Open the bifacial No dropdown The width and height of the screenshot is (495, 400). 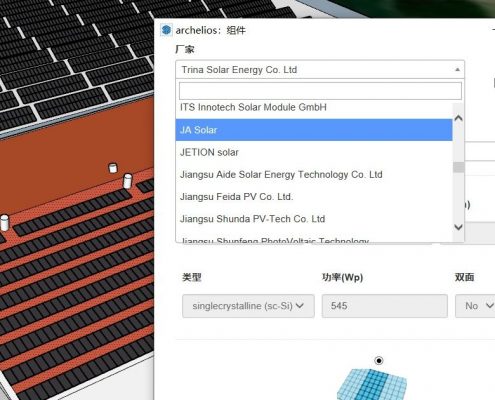[475, 306]
